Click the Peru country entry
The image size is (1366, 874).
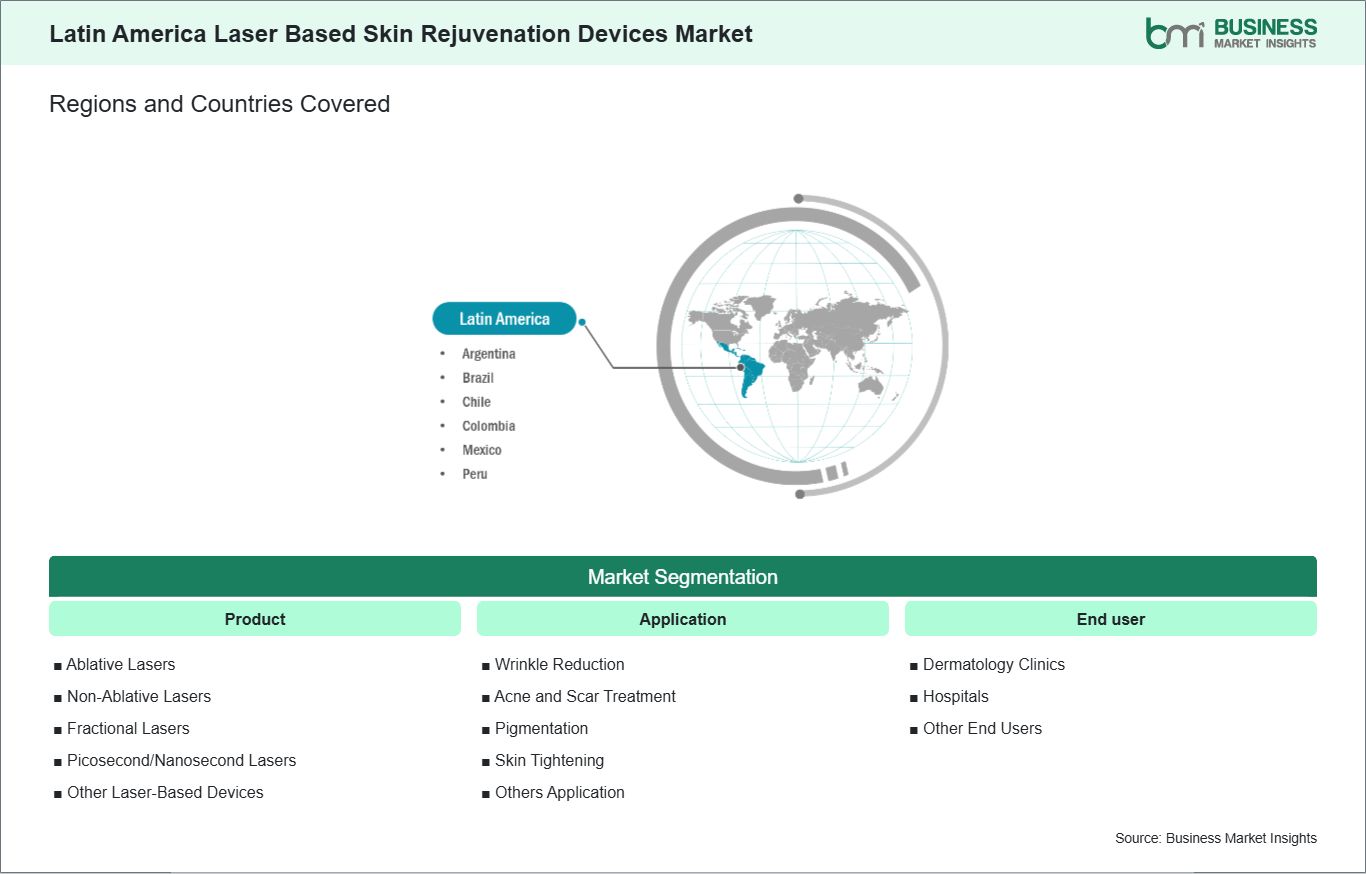click(475, 474)
